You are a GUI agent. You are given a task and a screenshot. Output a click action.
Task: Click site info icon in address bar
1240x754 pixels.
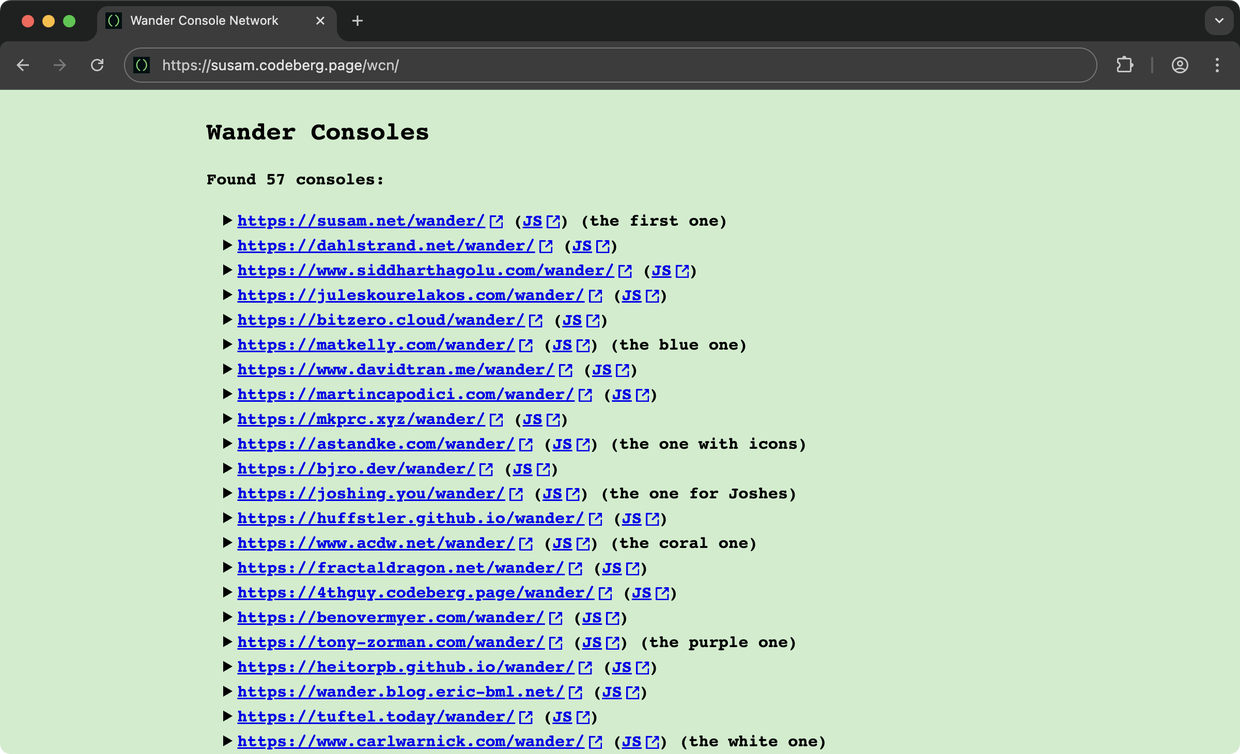tap(142, 65)
